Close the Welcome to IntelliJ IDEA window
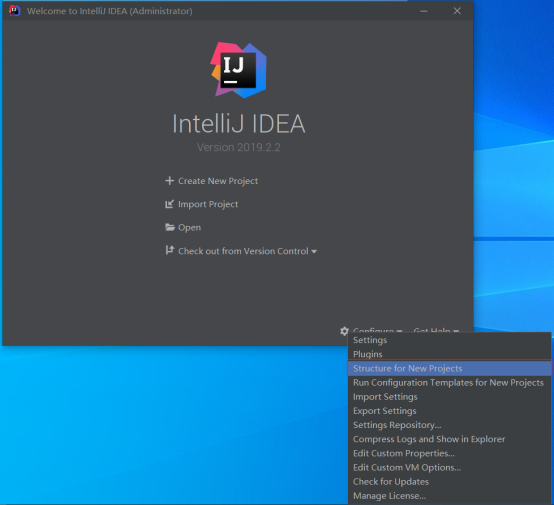Viewport: 554px width, 505px height. pyautogui.click(x=457, y=11)
